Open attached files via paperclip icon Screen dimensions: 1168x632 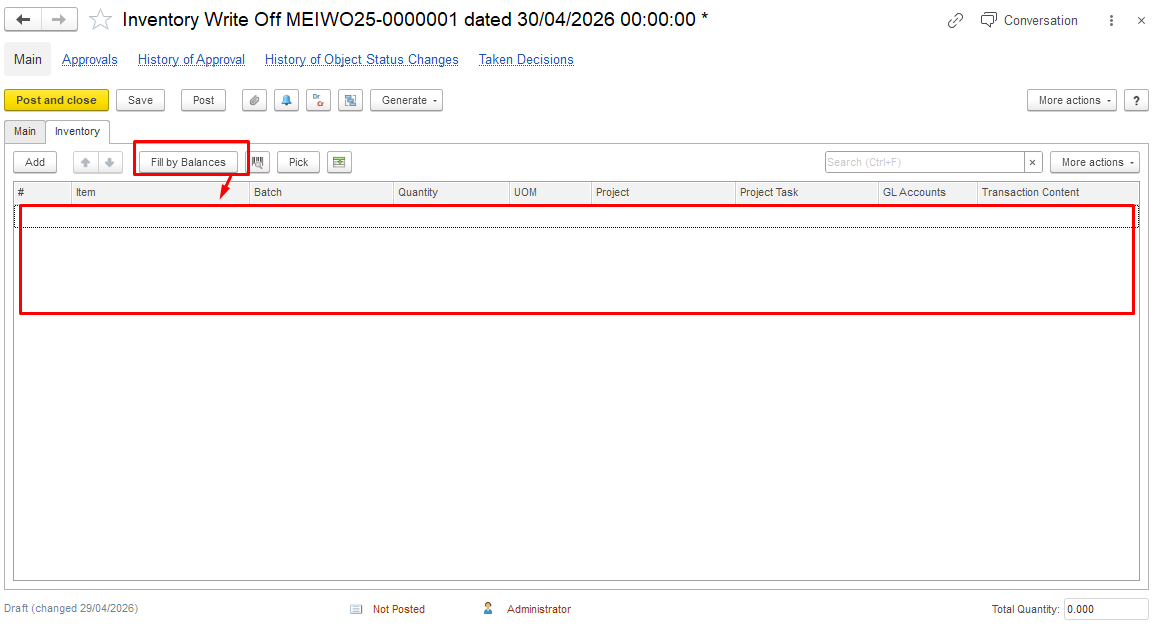[x=254, y=100]
